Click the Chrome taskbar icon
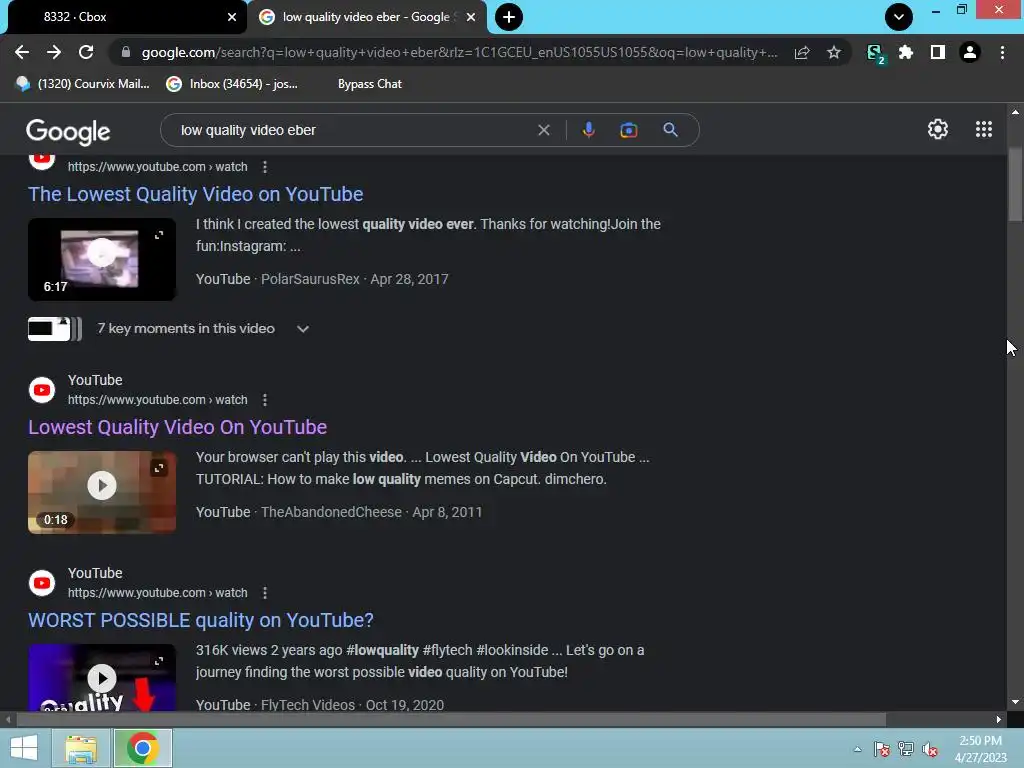This screenshot has height=768, width=1024. pyautogui.click(x=143, y=748)
